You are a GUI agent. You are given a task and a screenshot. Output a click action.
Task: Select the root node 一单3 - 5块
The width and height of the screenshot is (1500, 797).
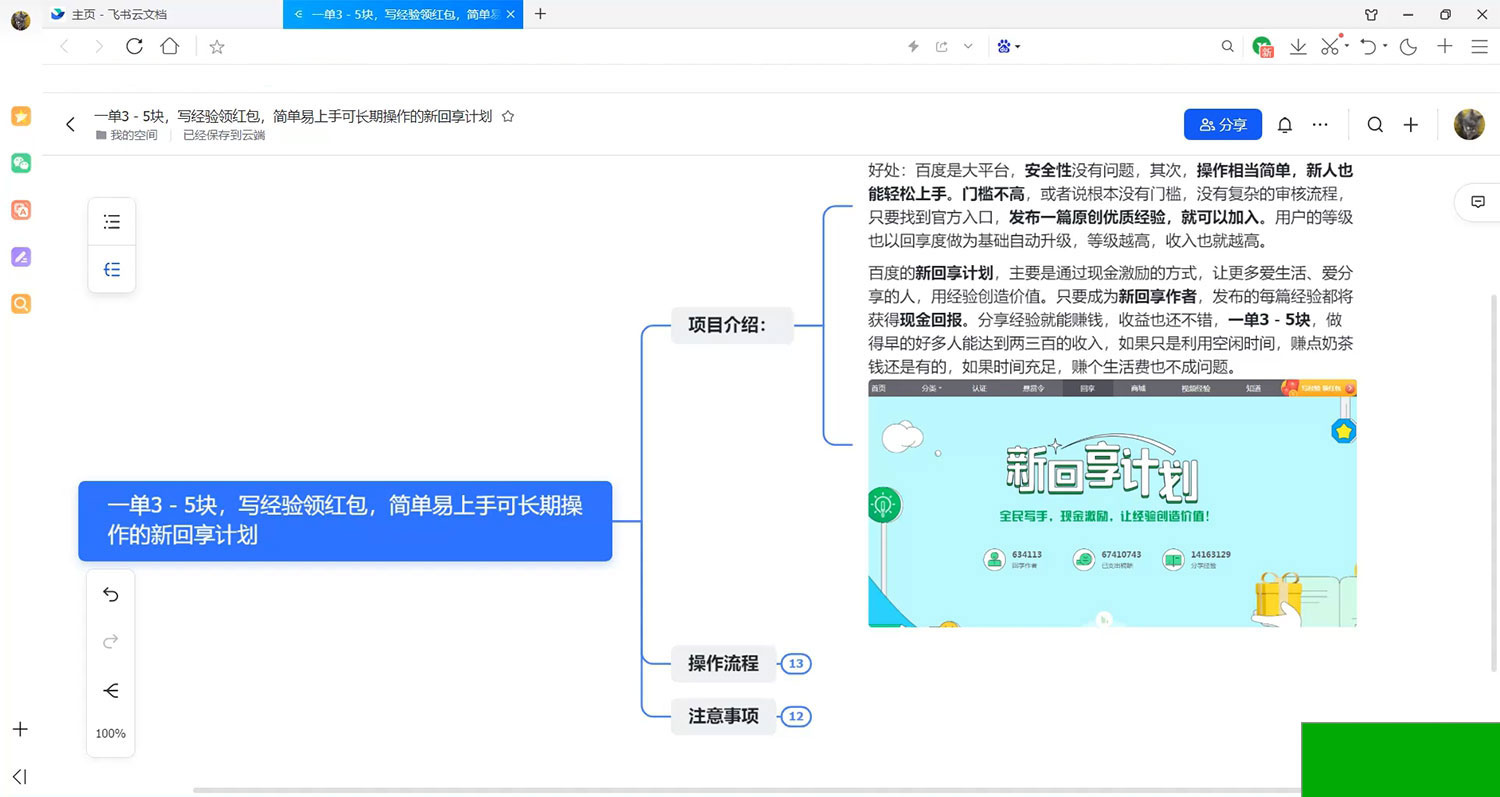(345, 521)
